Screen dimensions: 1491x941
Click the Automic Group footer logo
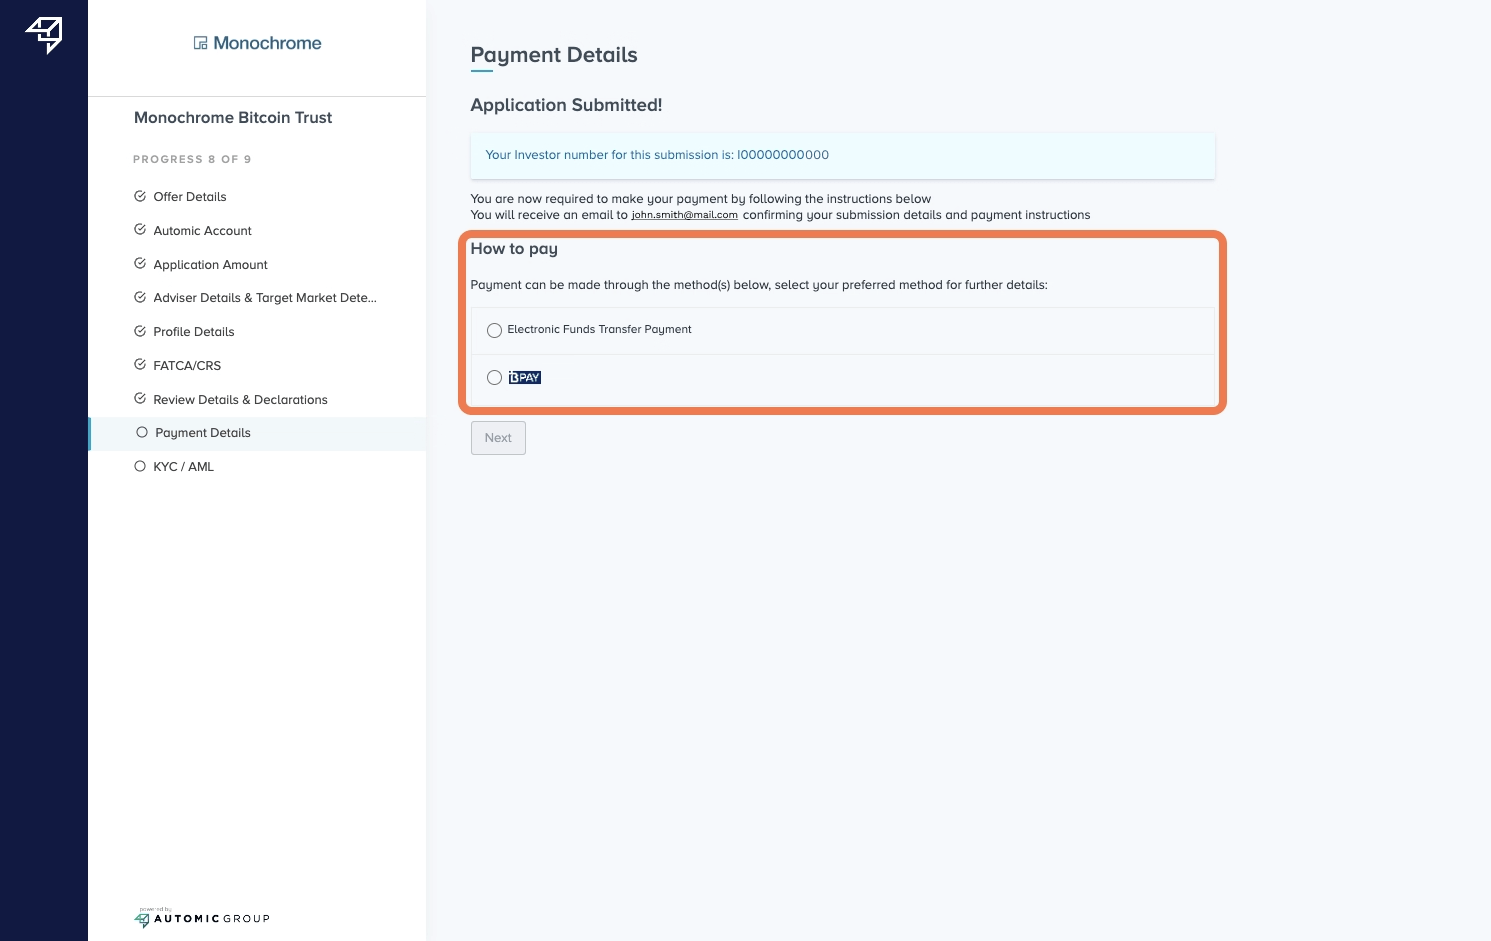pos(202,918)
